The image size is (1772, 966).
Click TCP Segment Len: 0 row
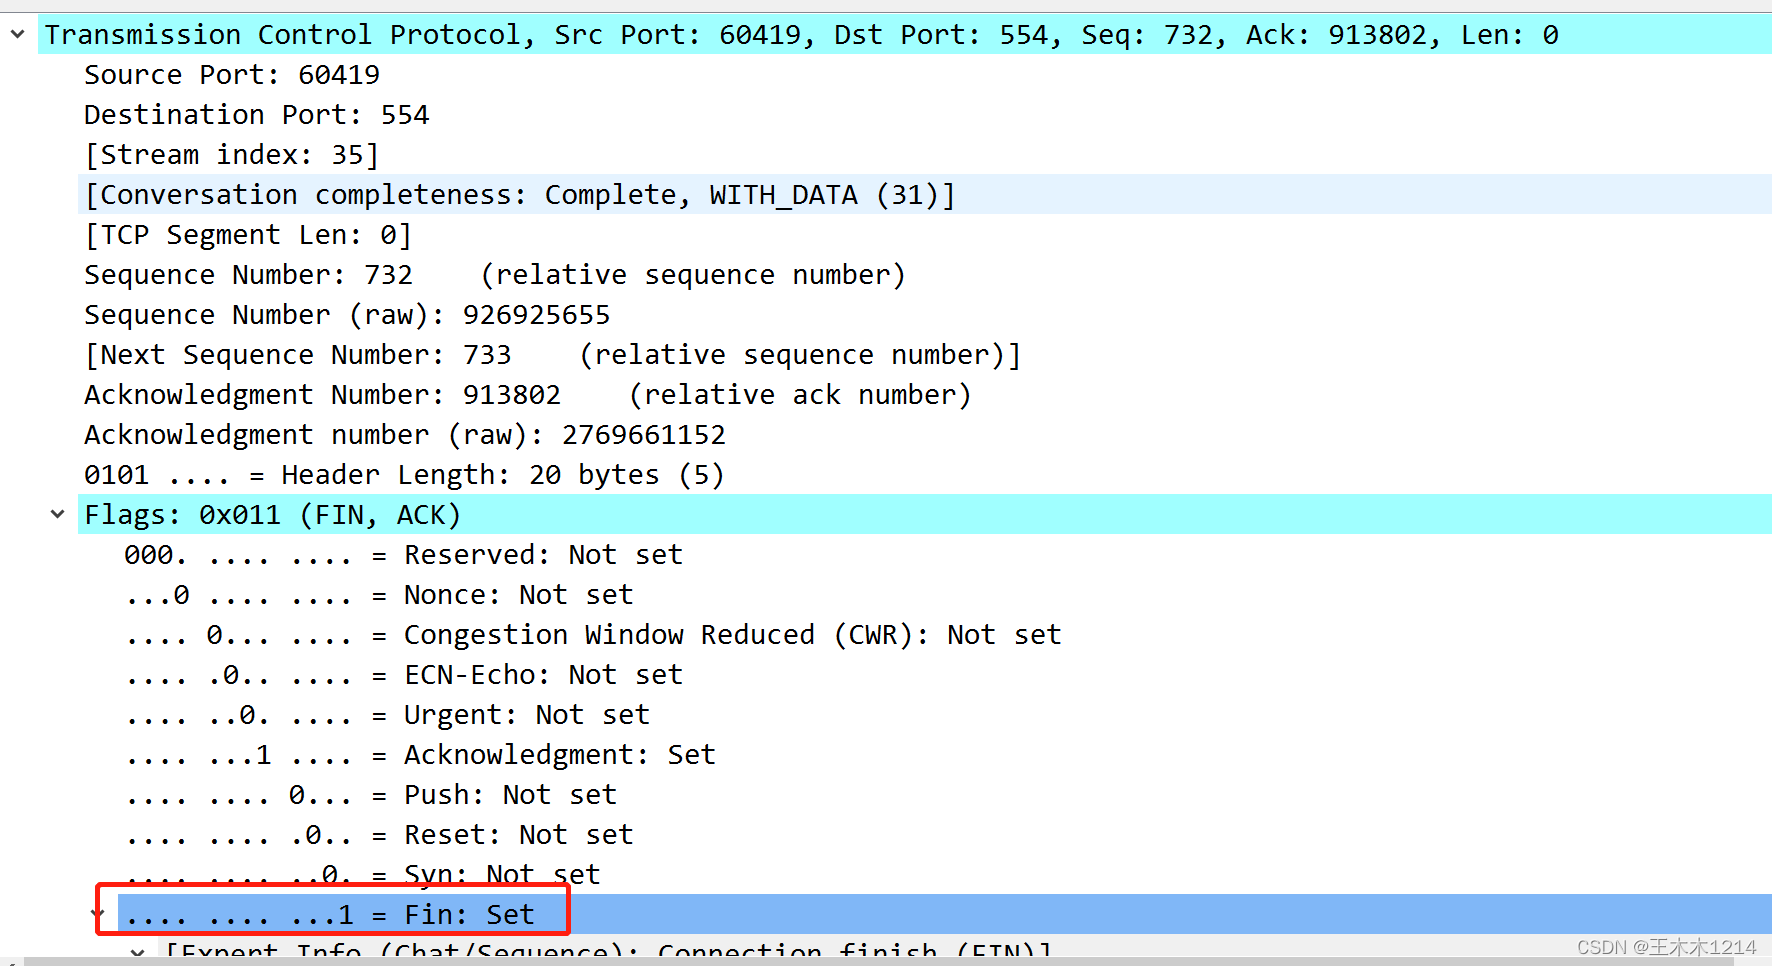coord(925,234)
